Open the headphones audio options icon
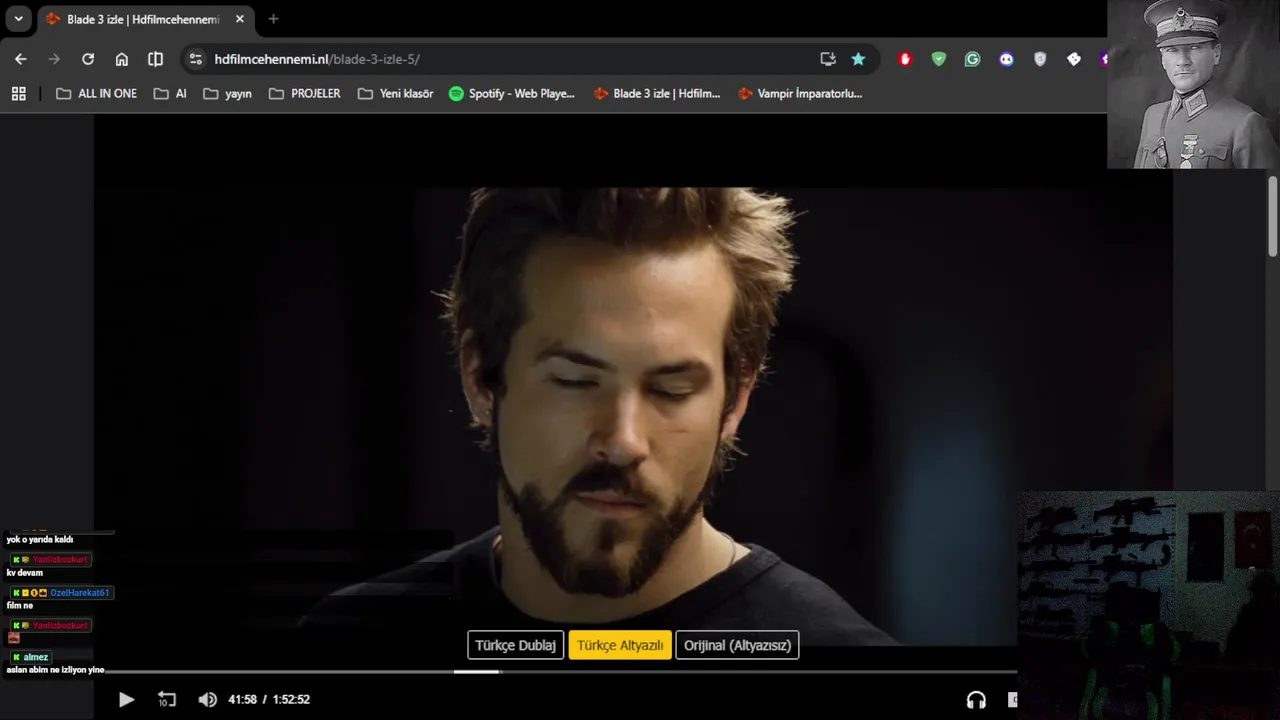This screenshot has height=720, width=1280. pyautogui.click(x=976, y=700)
